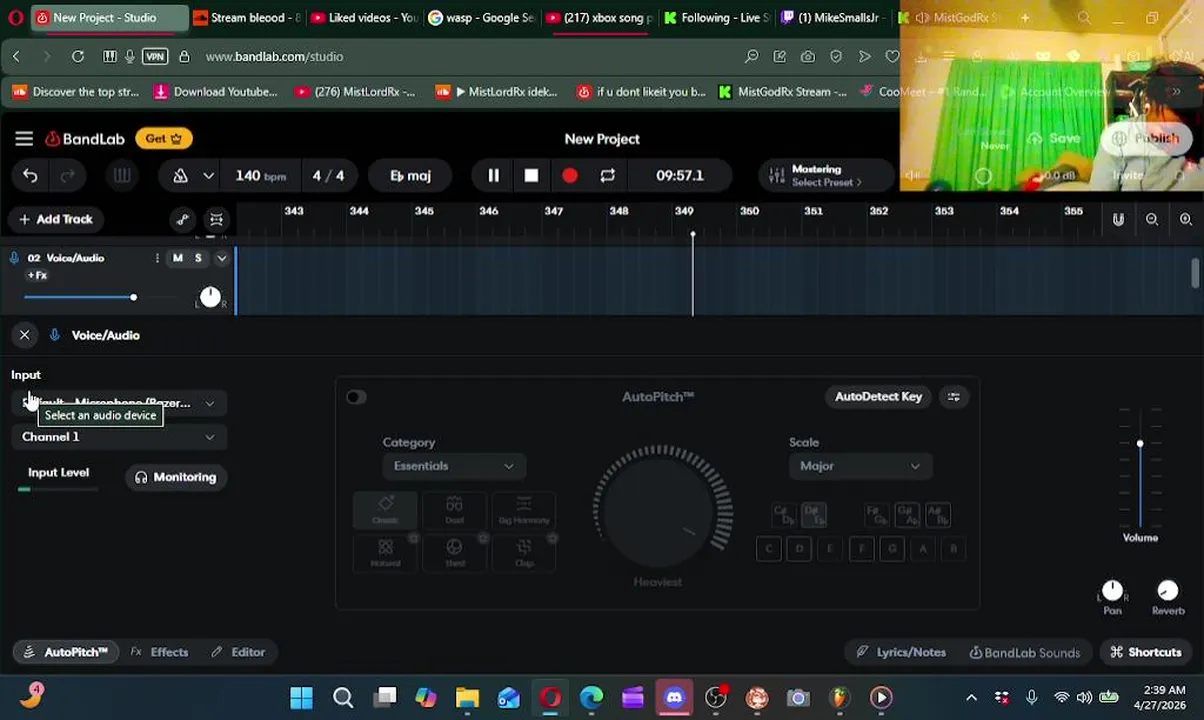Stop playback
The height and width of the screenshot is (720, 1204).
[531, 176]
